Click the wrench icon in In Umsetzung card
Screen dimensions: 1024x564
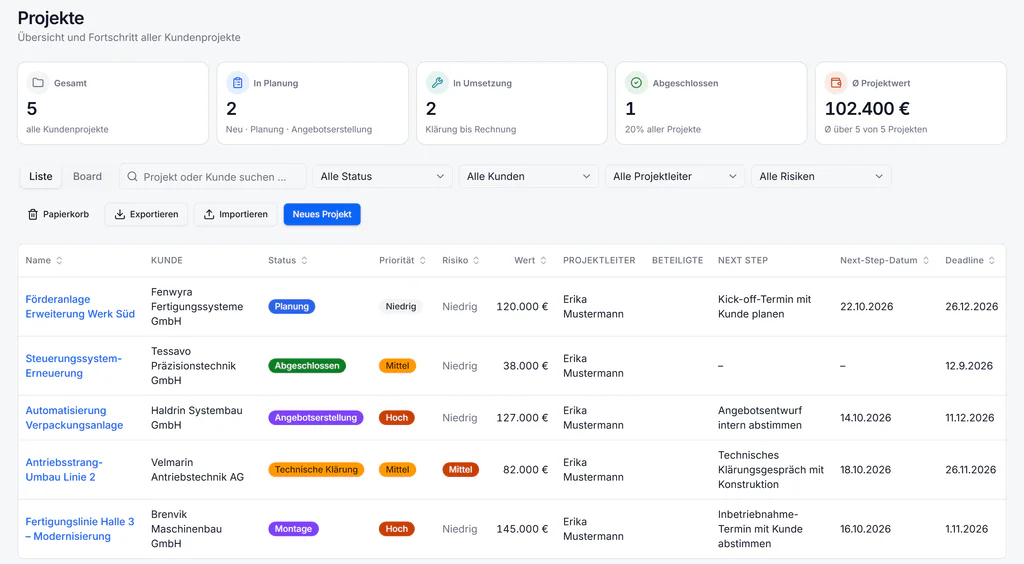coord(438,83)
